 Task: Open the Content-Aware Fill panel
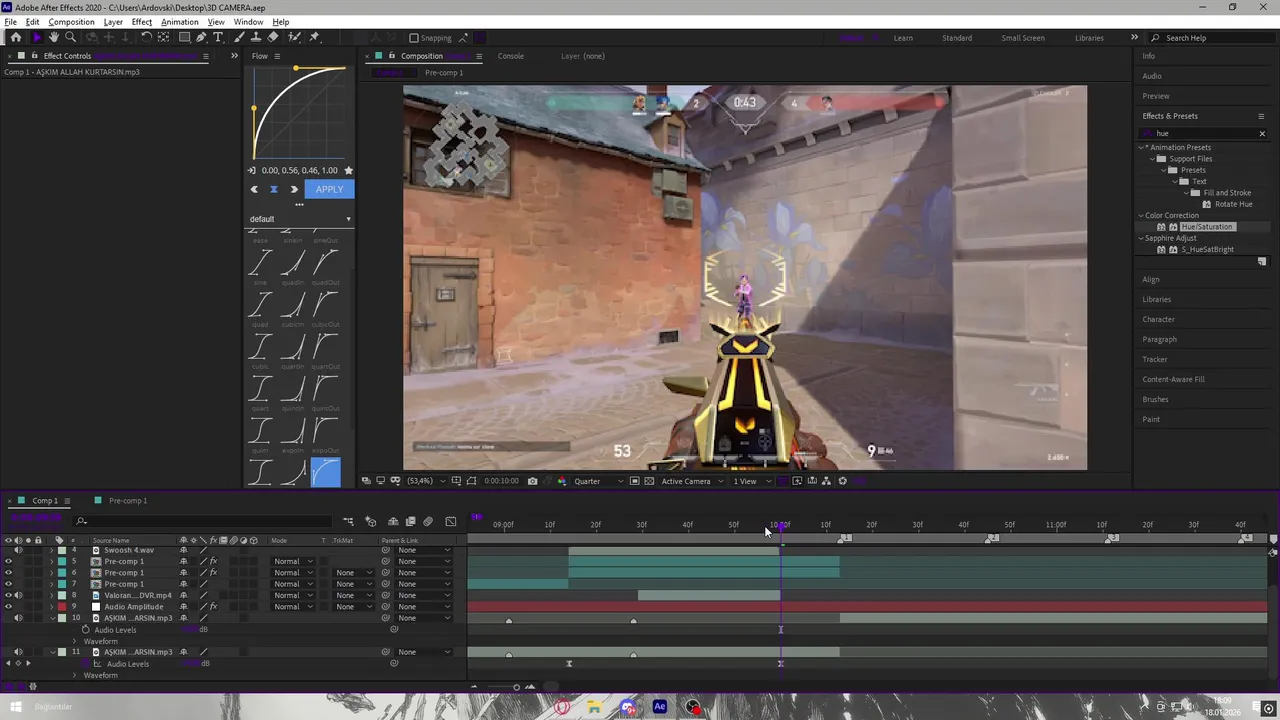pyautogui.click(x=1173, y=379)
